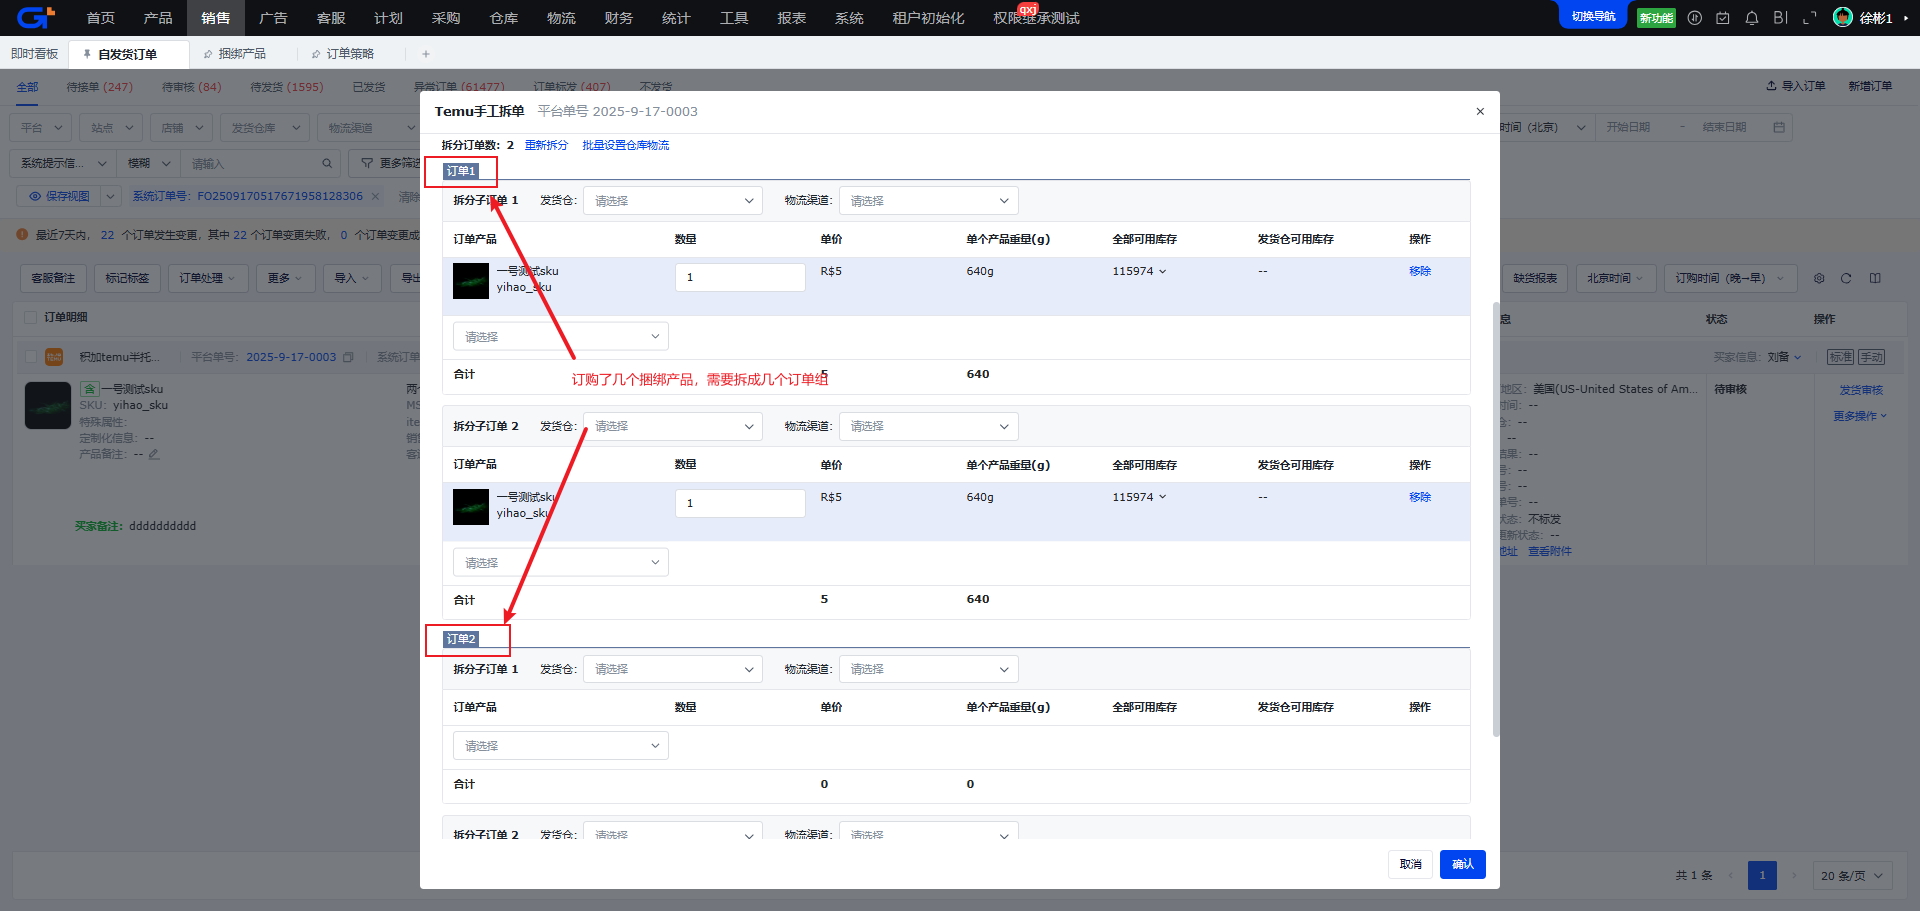Viewport: 1920px width, 911px height.
Task: Open product select dropdown under 订单2 拆分子订单 1
Action: pyautogui.click(x=560, y=746)
